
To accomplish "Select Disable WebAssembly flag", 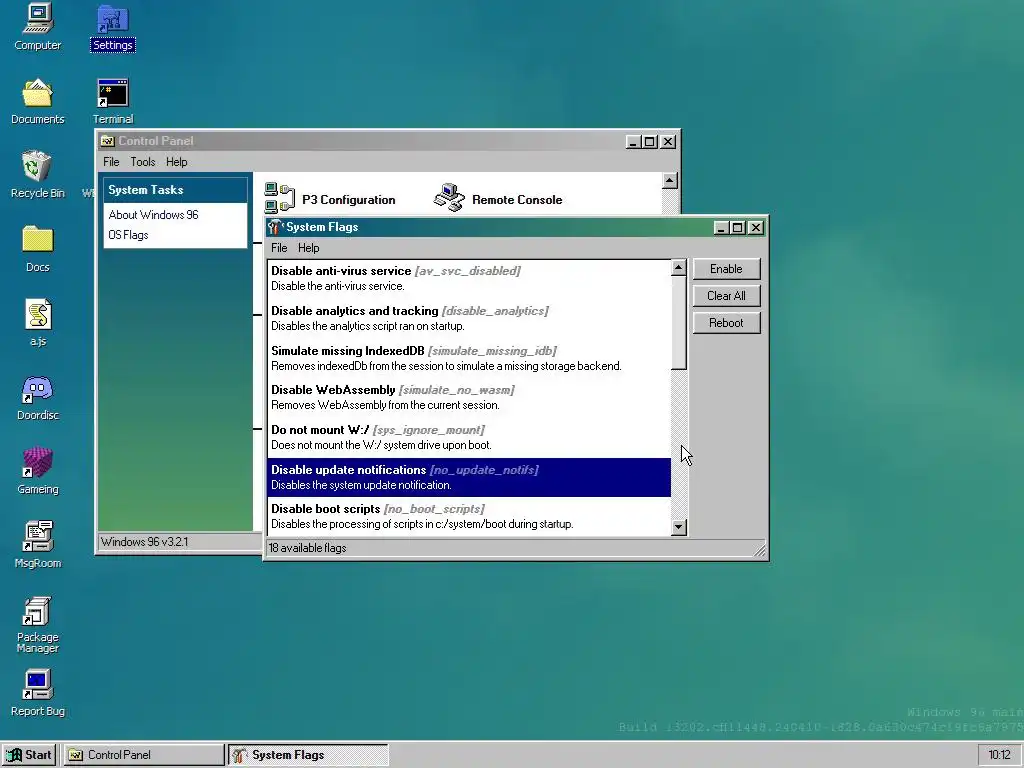I will point(469,397).
